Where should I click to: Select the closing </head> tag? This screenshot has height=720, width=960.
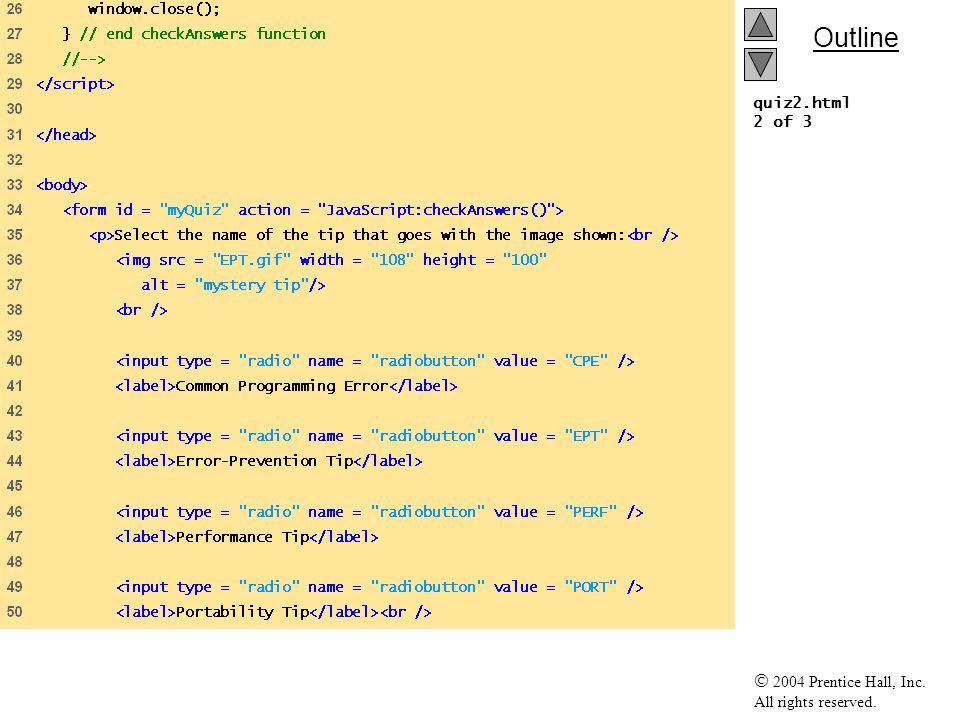point(66,135)
